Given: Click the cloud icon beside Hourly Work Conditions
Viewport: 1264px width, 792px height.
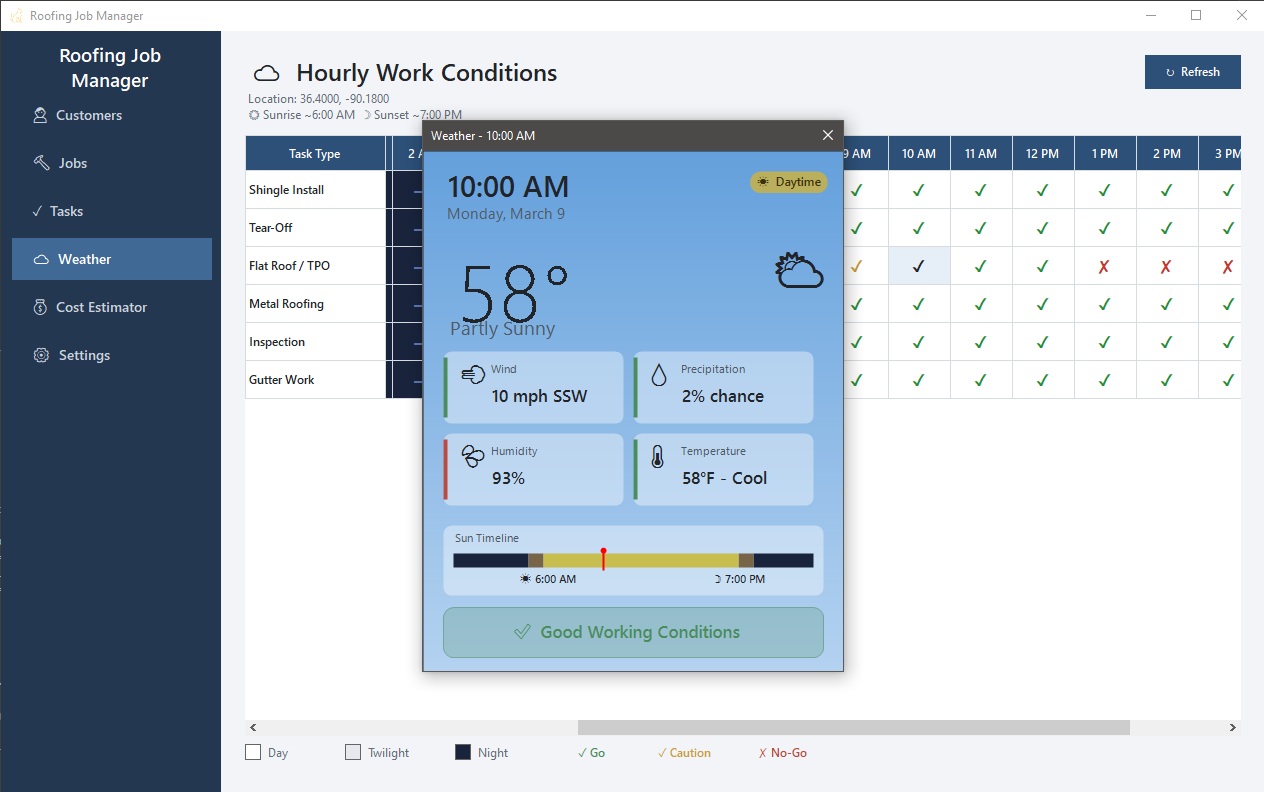Looking at the screenshot, I should tap(266, 73).
